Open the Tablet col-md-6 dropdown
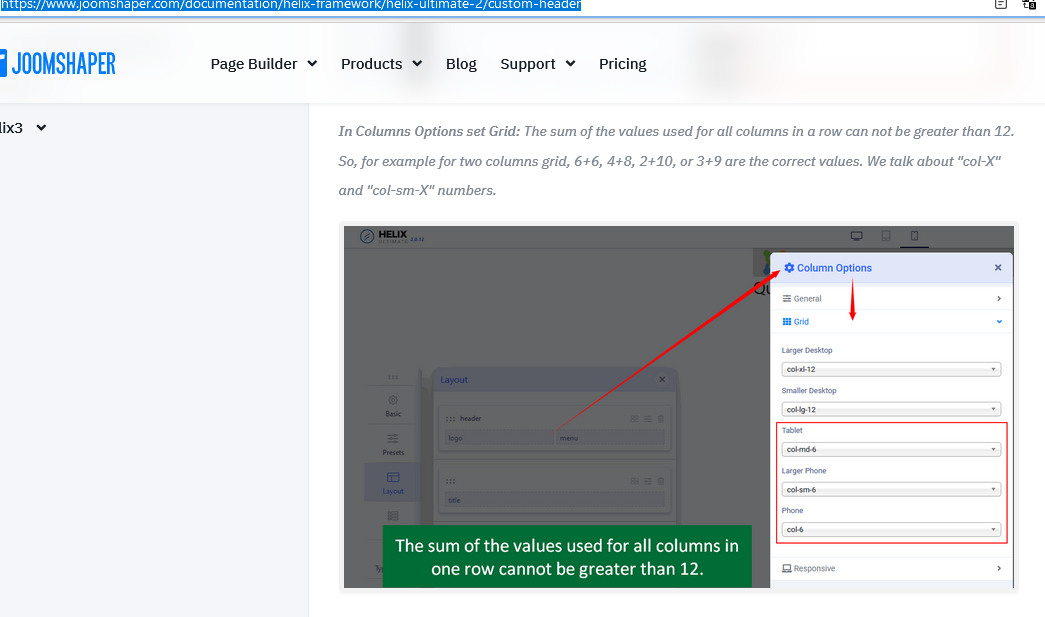Screen dimensions: 1045x617 click(x=891, y=449)
